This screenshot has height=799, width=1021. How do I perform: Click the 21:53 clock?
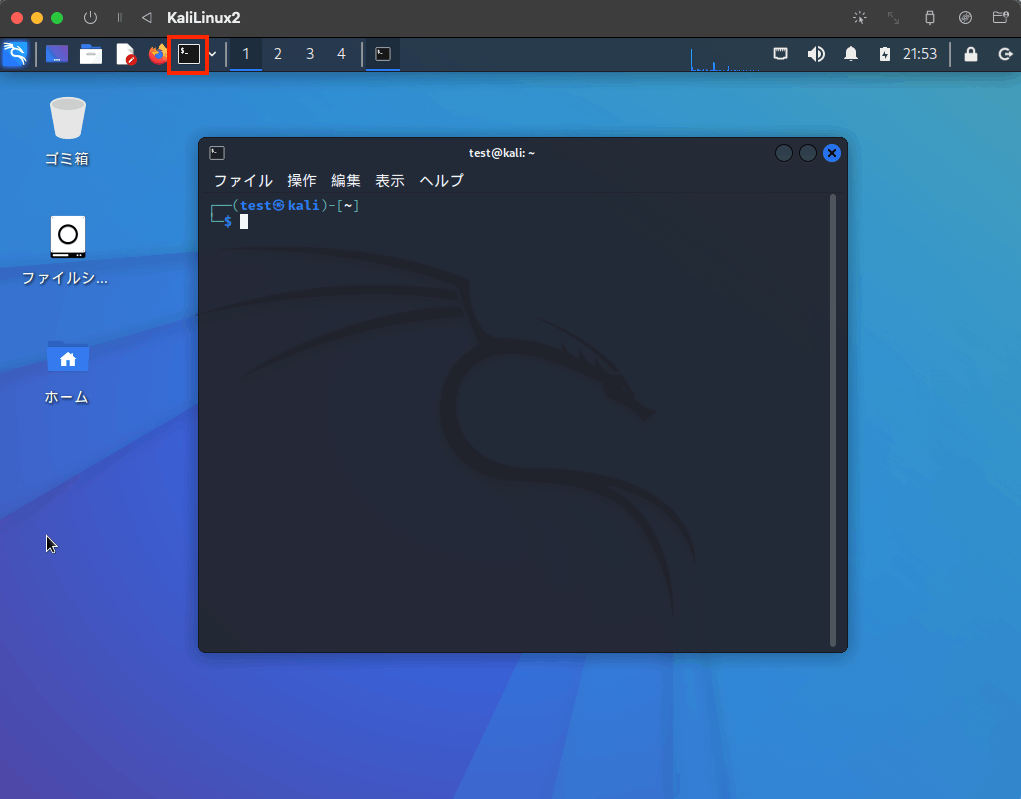point(919,54)
